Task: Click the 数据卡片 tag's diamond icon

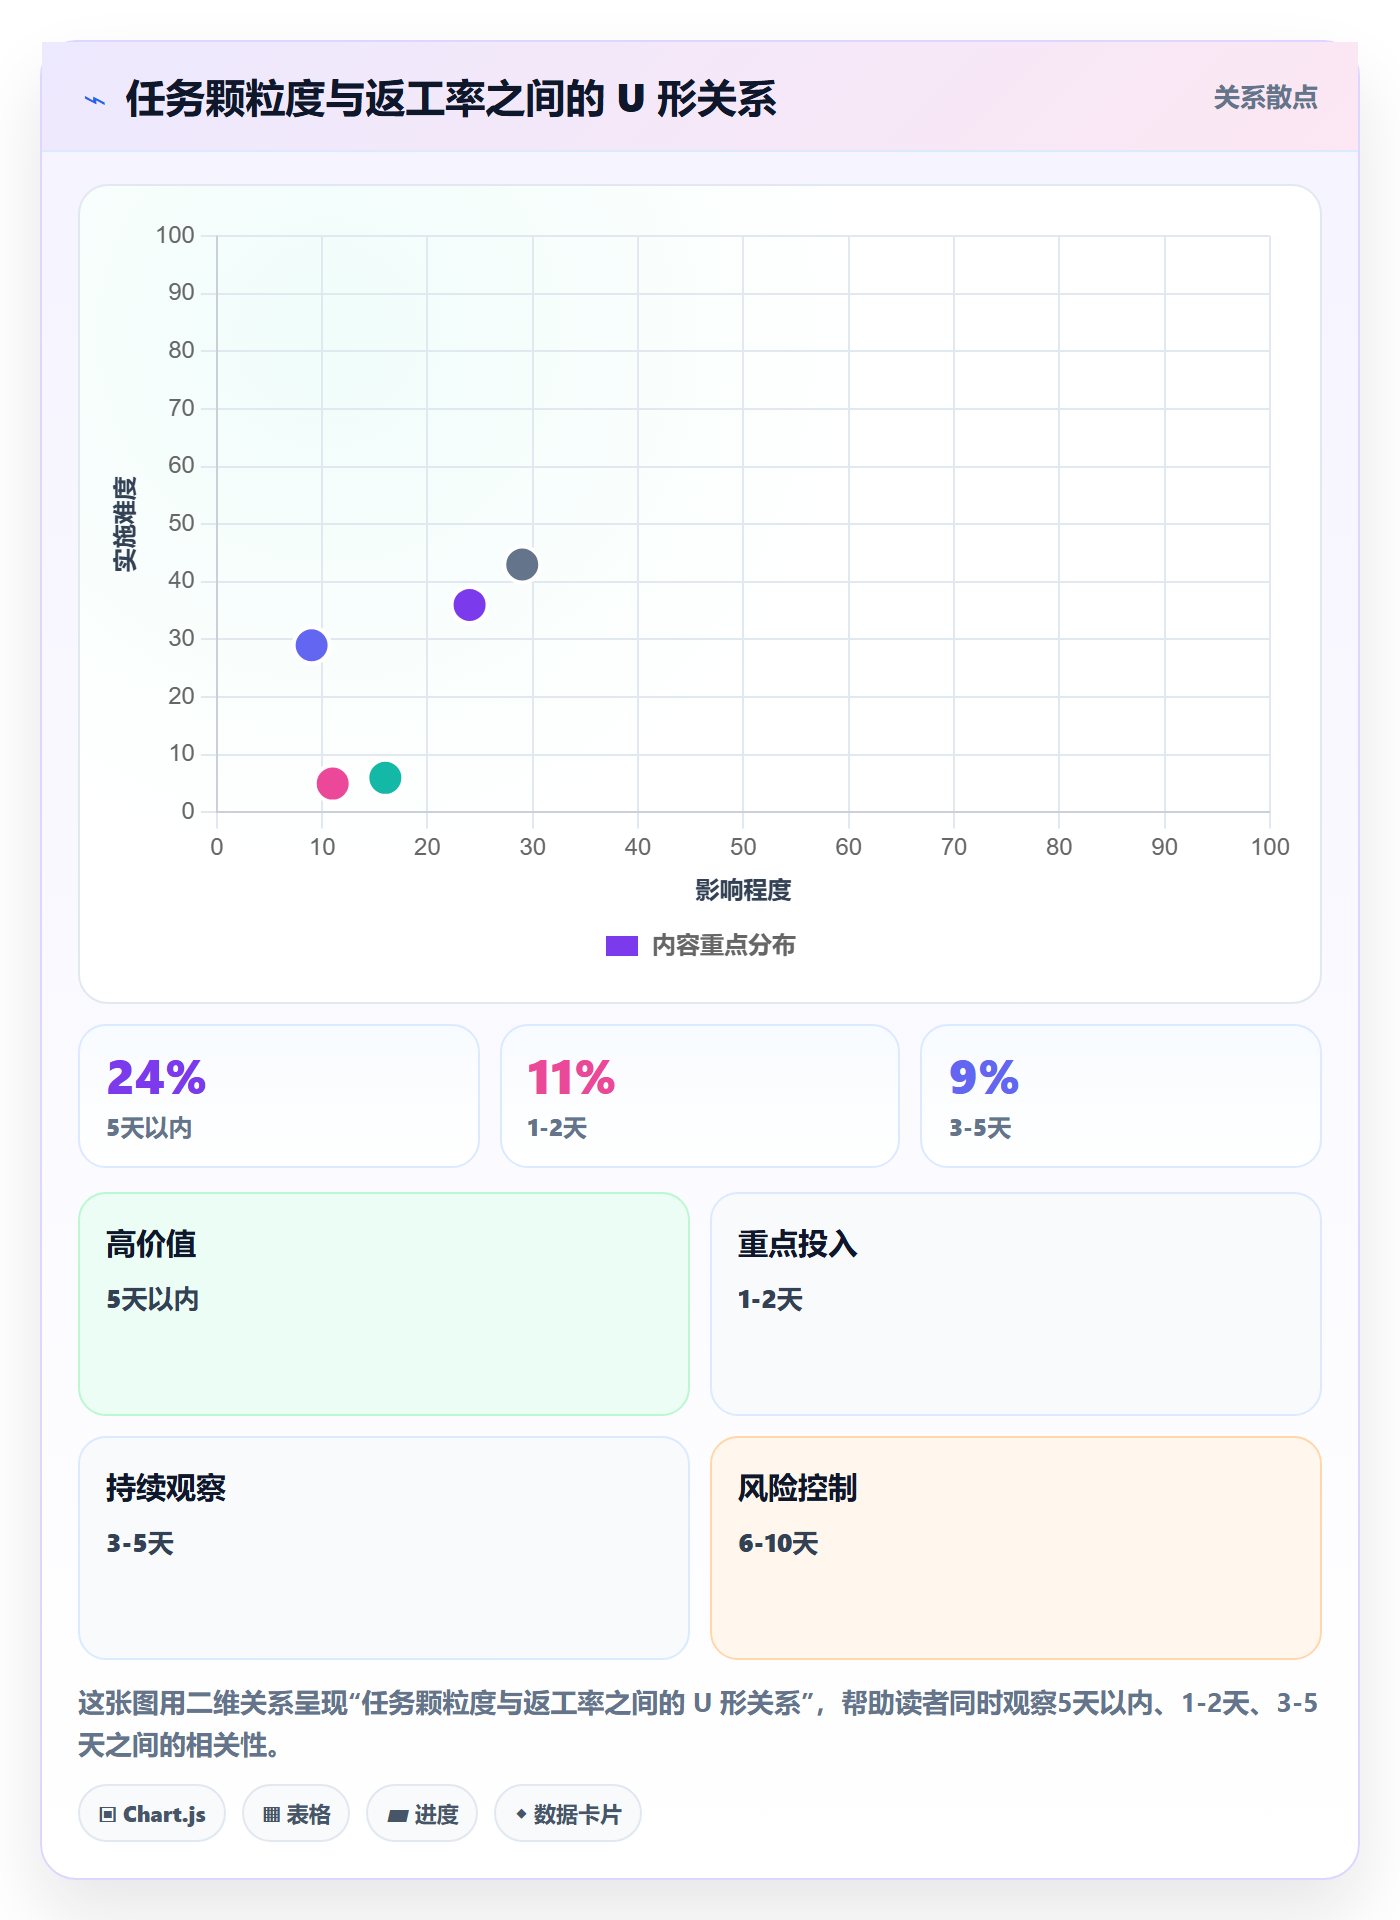Action: point(521,1814)
